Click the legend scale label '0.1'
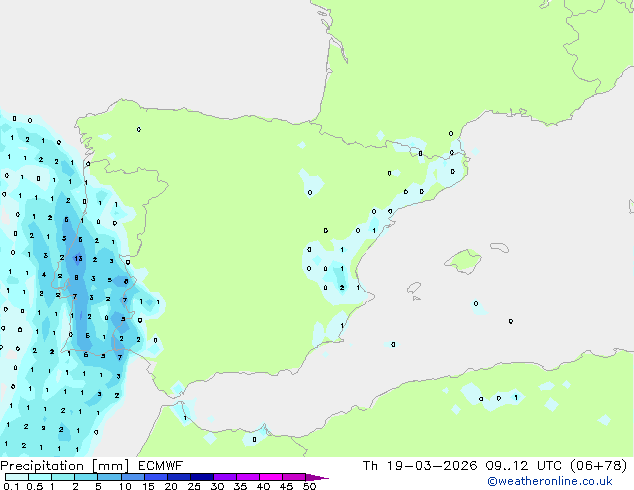634x490 pixels. (x=11, y=486)
